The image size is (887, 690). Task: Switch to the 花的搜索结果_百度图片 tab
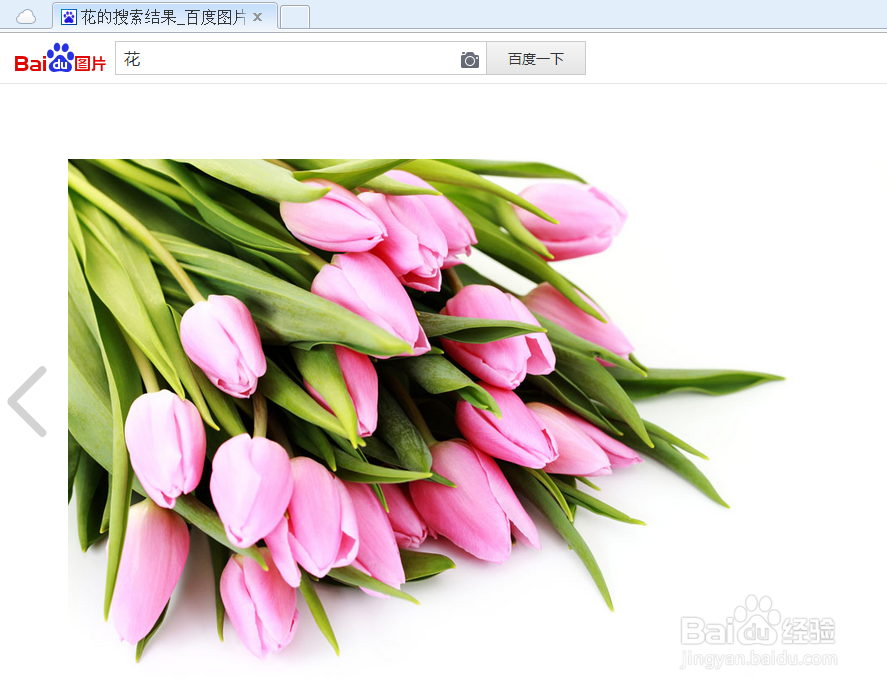click(x=163, y=17)
